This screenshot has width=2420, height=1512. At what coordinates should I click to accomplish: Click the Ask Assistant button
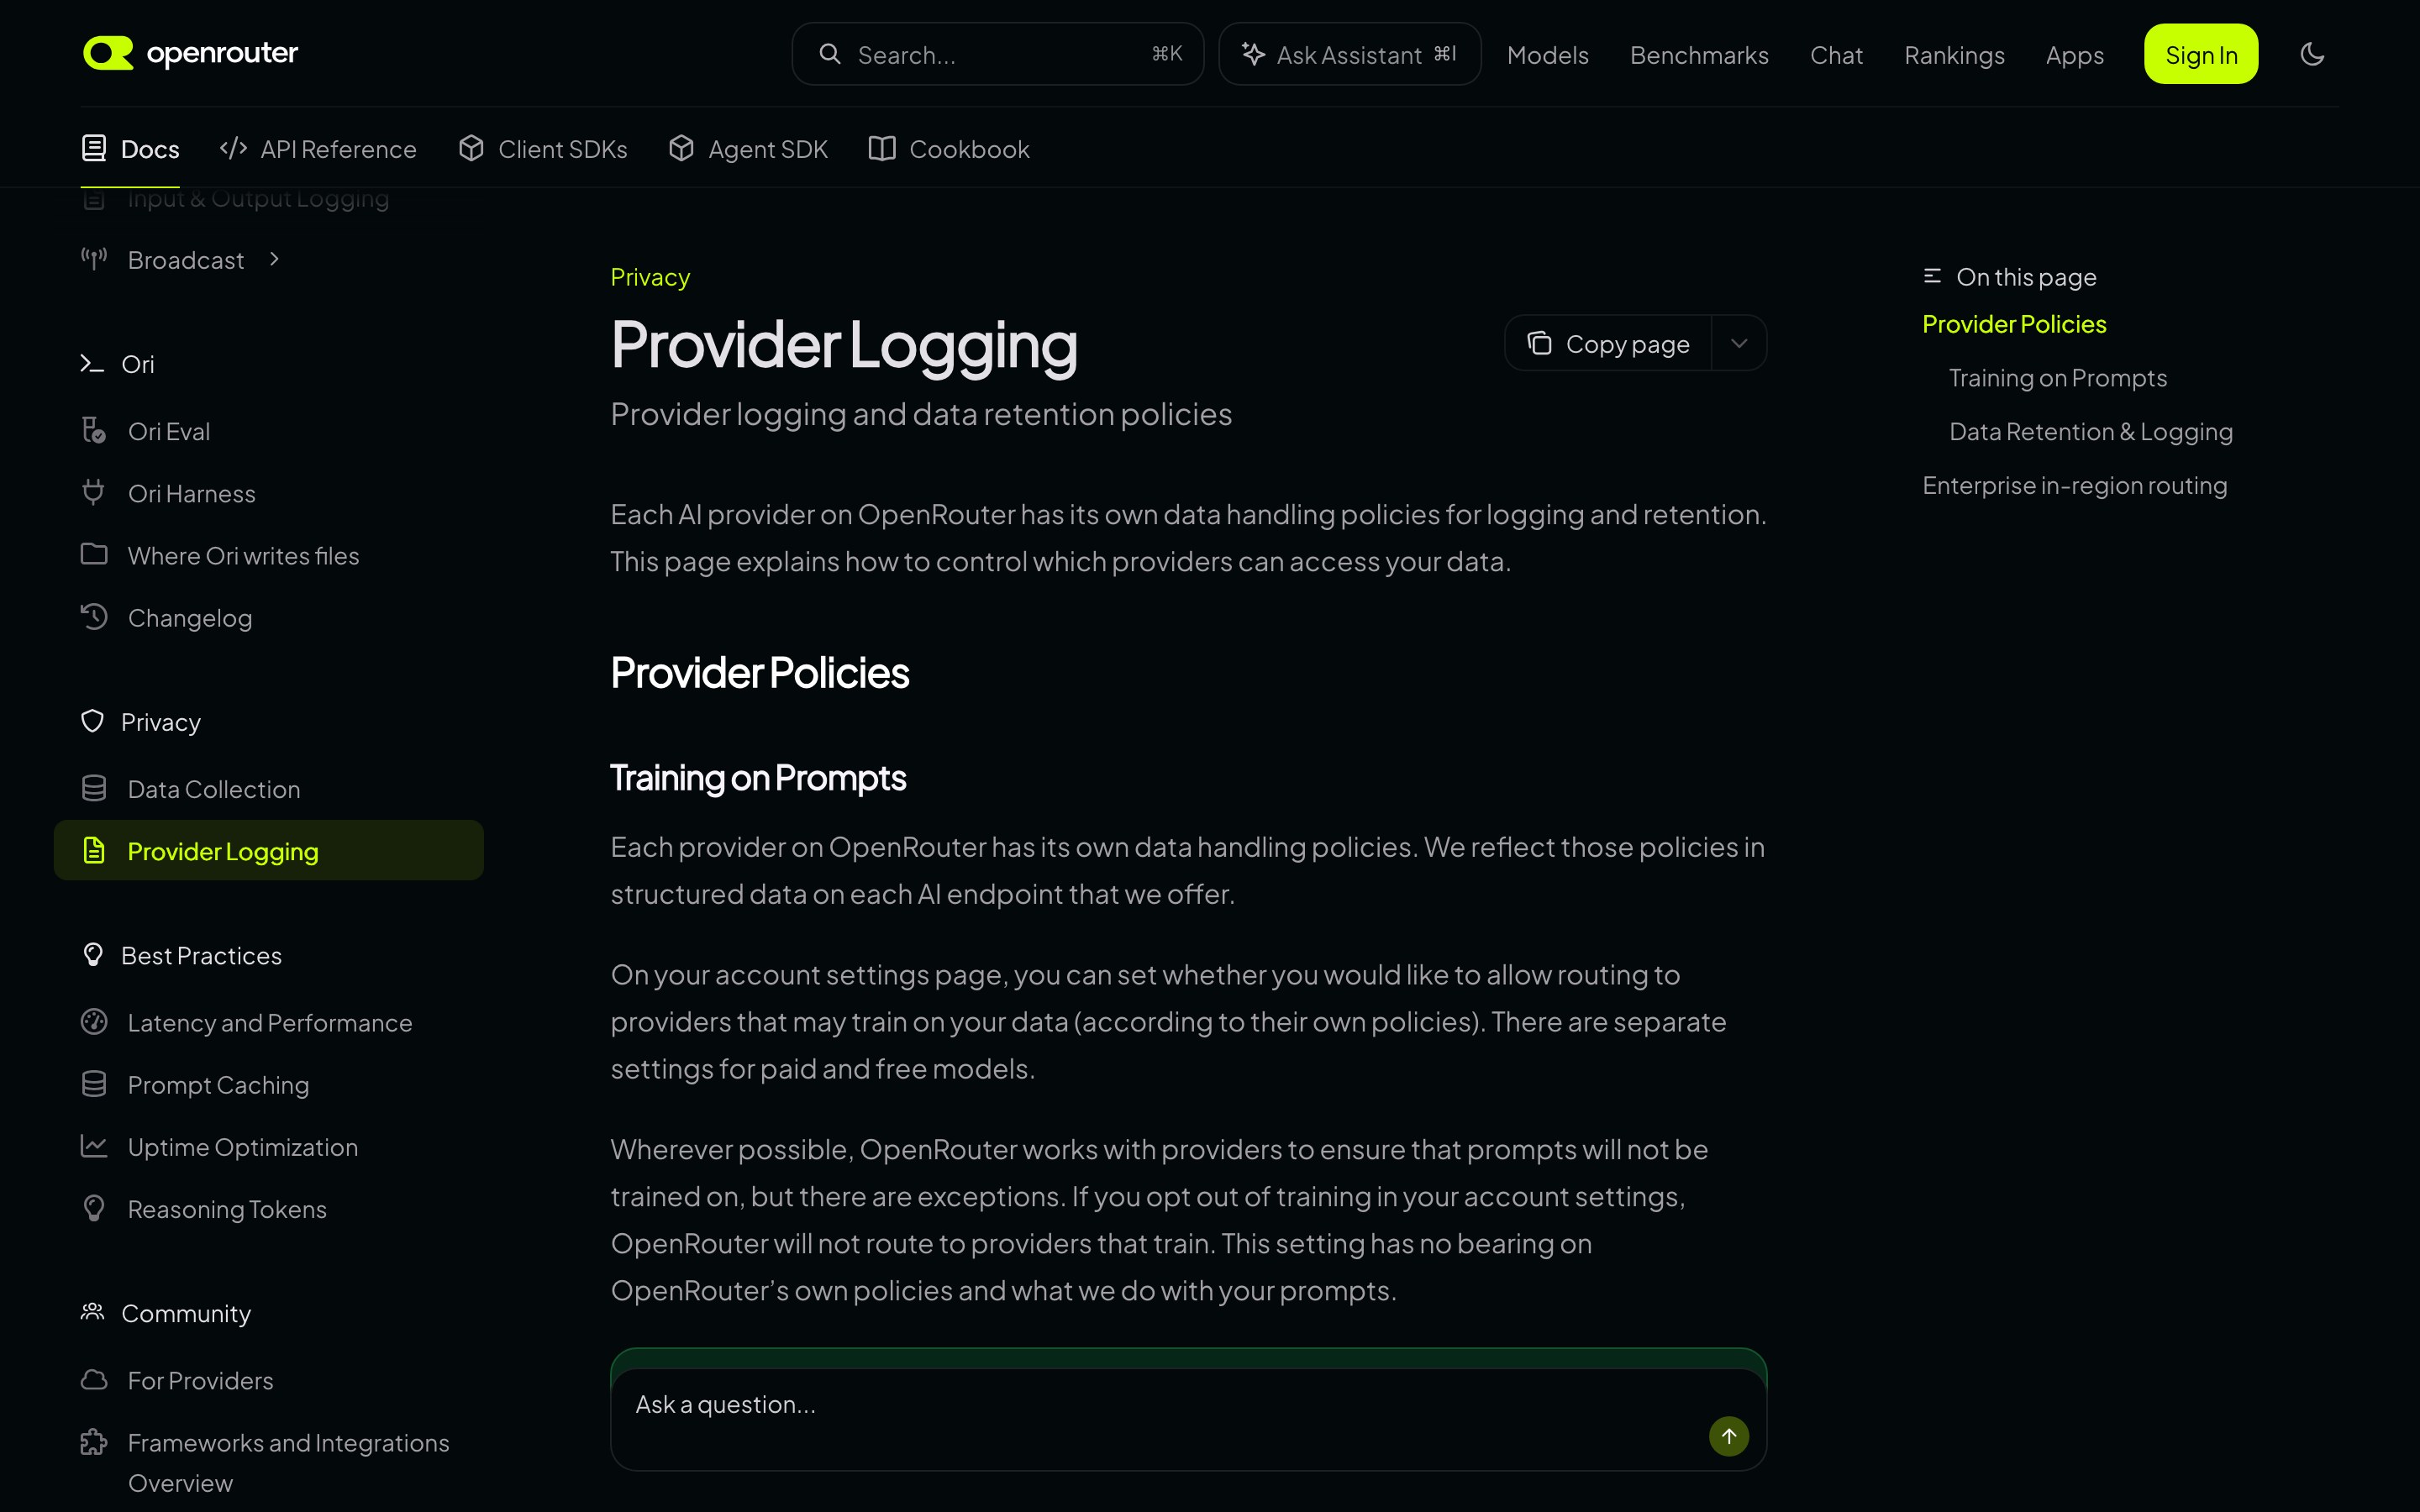1349,54
